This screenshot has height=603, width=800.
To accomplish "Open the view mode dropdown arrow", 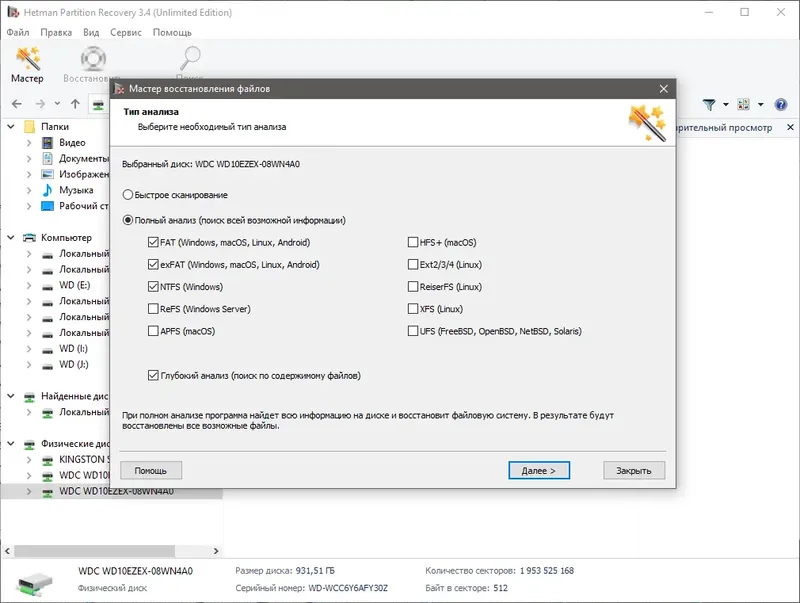I will pos(761,105).
